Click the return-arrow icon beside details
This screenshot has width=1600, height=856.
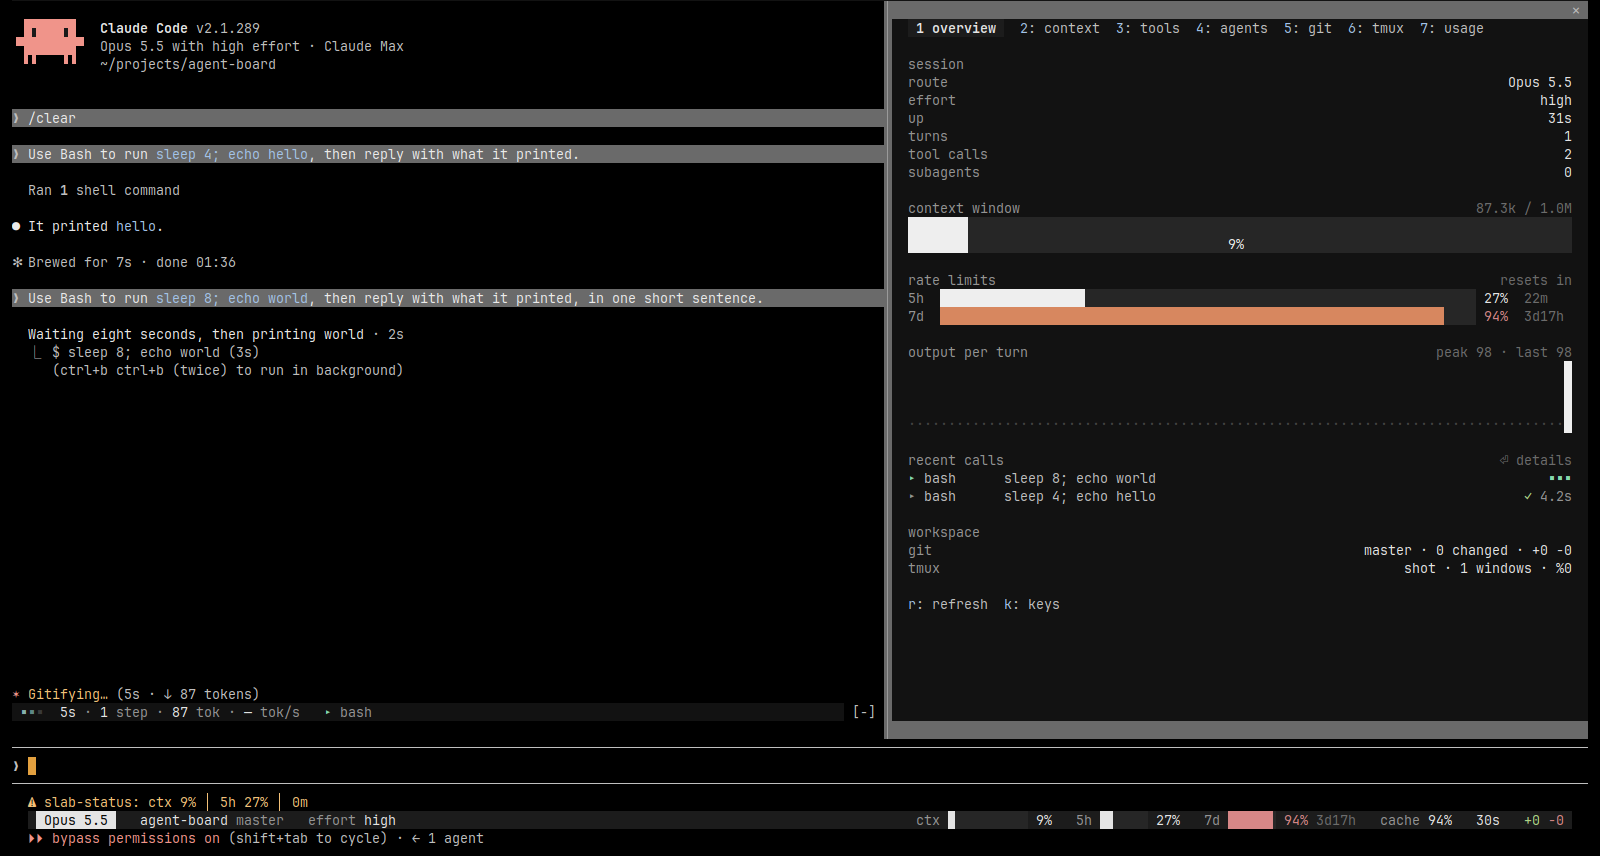point(1504,460)
